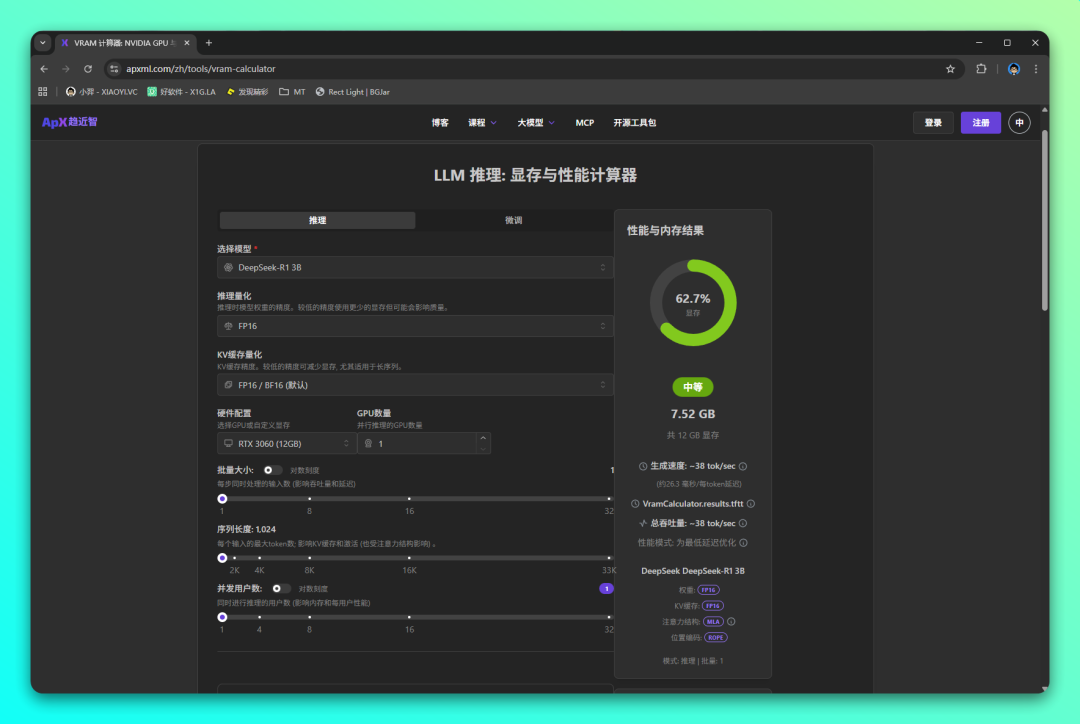
Task: Click the ApX logo in the header
Action: (70, 122)
